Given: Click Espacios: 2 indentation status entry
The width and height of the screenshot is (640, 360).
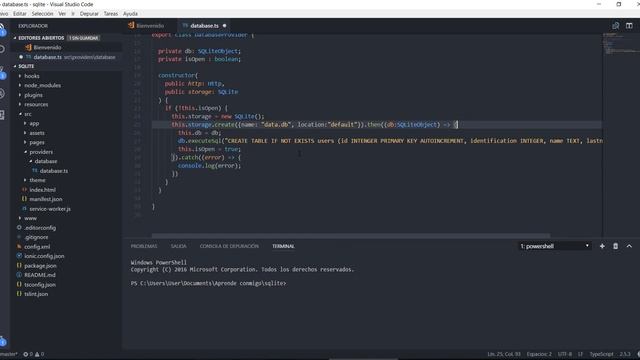Looking at the screenshot, I should coord(539,354).
